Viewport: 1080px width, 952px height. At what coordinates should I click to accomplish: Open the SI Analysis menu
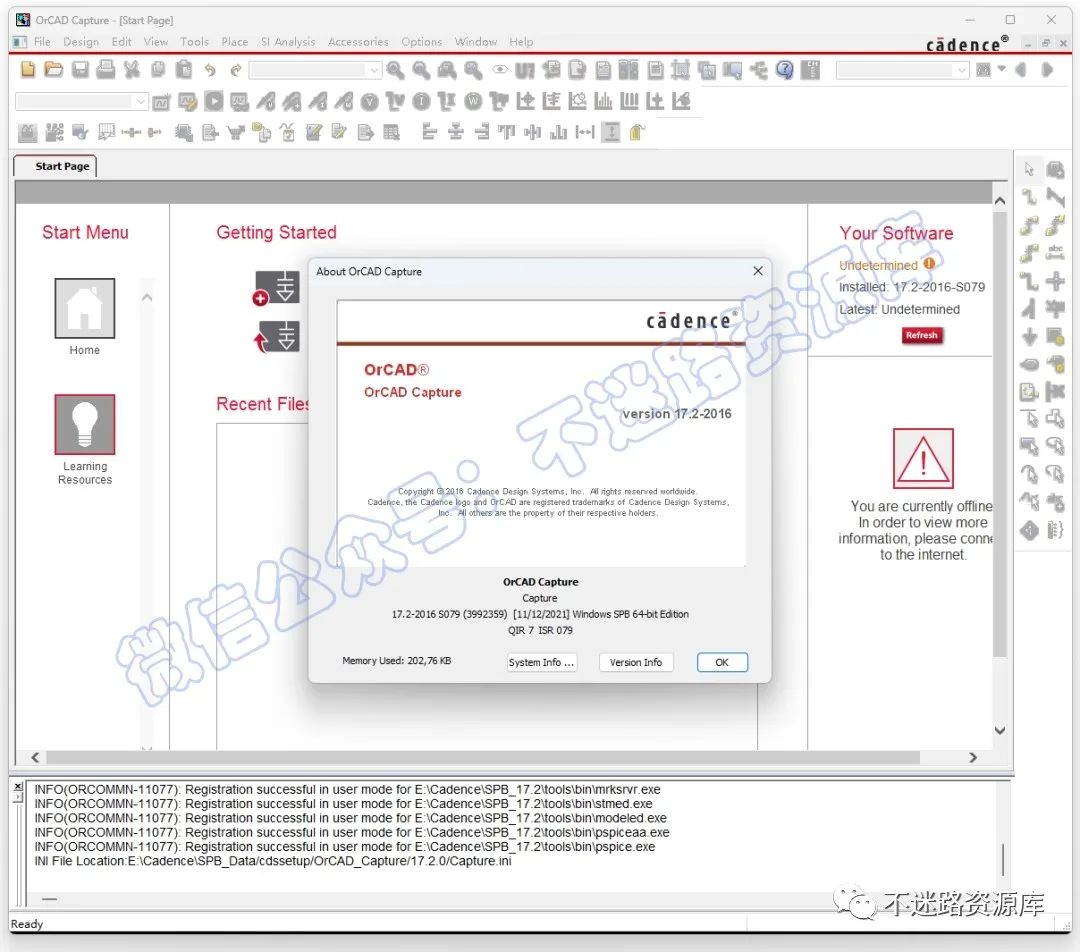[x=288, y=41]
